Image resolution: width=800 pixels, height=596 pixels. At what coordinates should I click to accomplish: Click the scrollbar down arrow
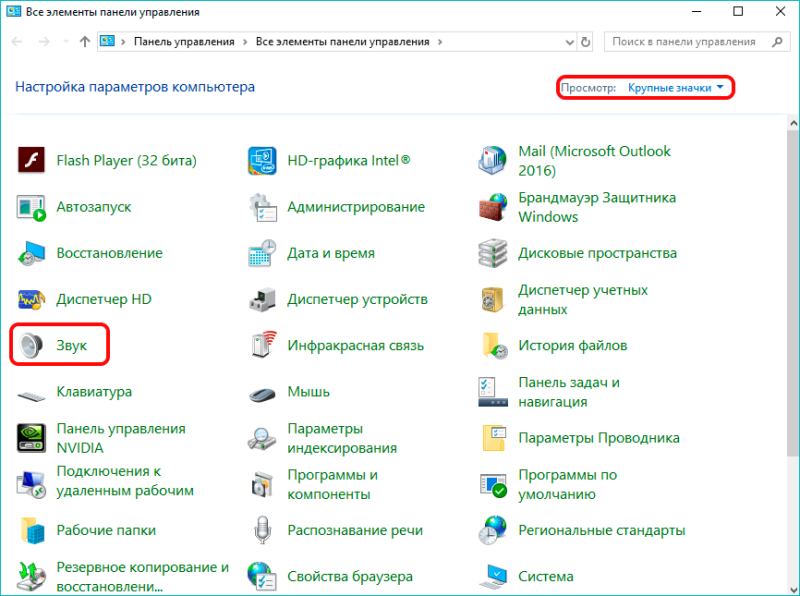click(793, 589)
